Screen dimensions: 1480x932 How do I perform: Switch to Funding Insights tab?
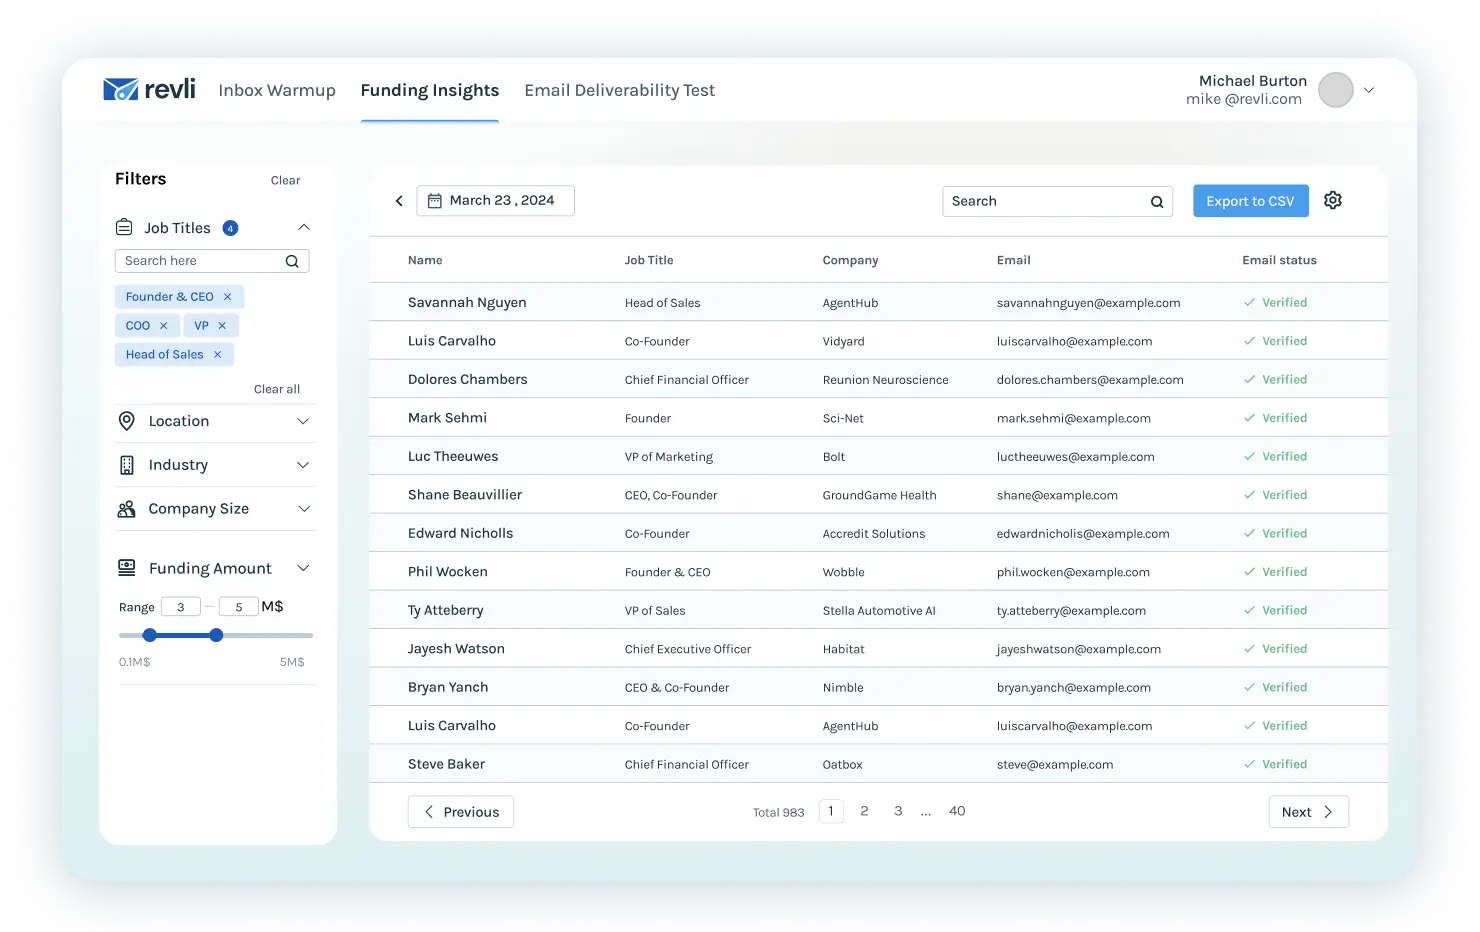click(x=430, y=90)
